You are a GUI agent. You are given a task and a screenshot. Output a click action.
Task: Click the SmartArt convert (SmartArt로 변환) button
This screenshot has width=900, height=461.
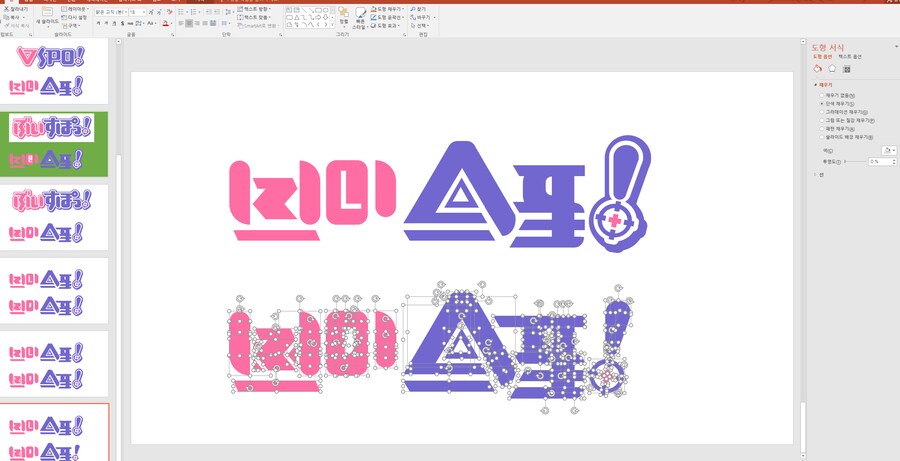(x=258, y=26)
